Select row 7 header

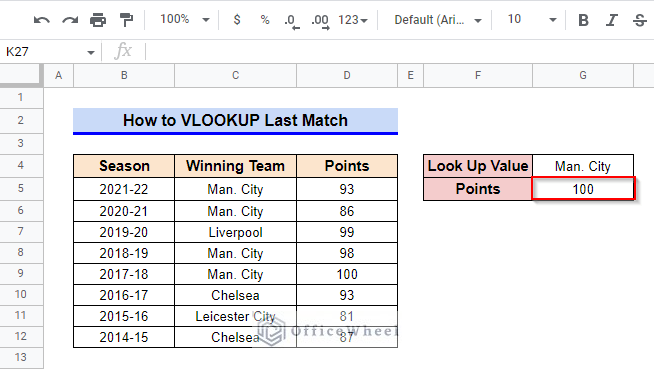21,231
